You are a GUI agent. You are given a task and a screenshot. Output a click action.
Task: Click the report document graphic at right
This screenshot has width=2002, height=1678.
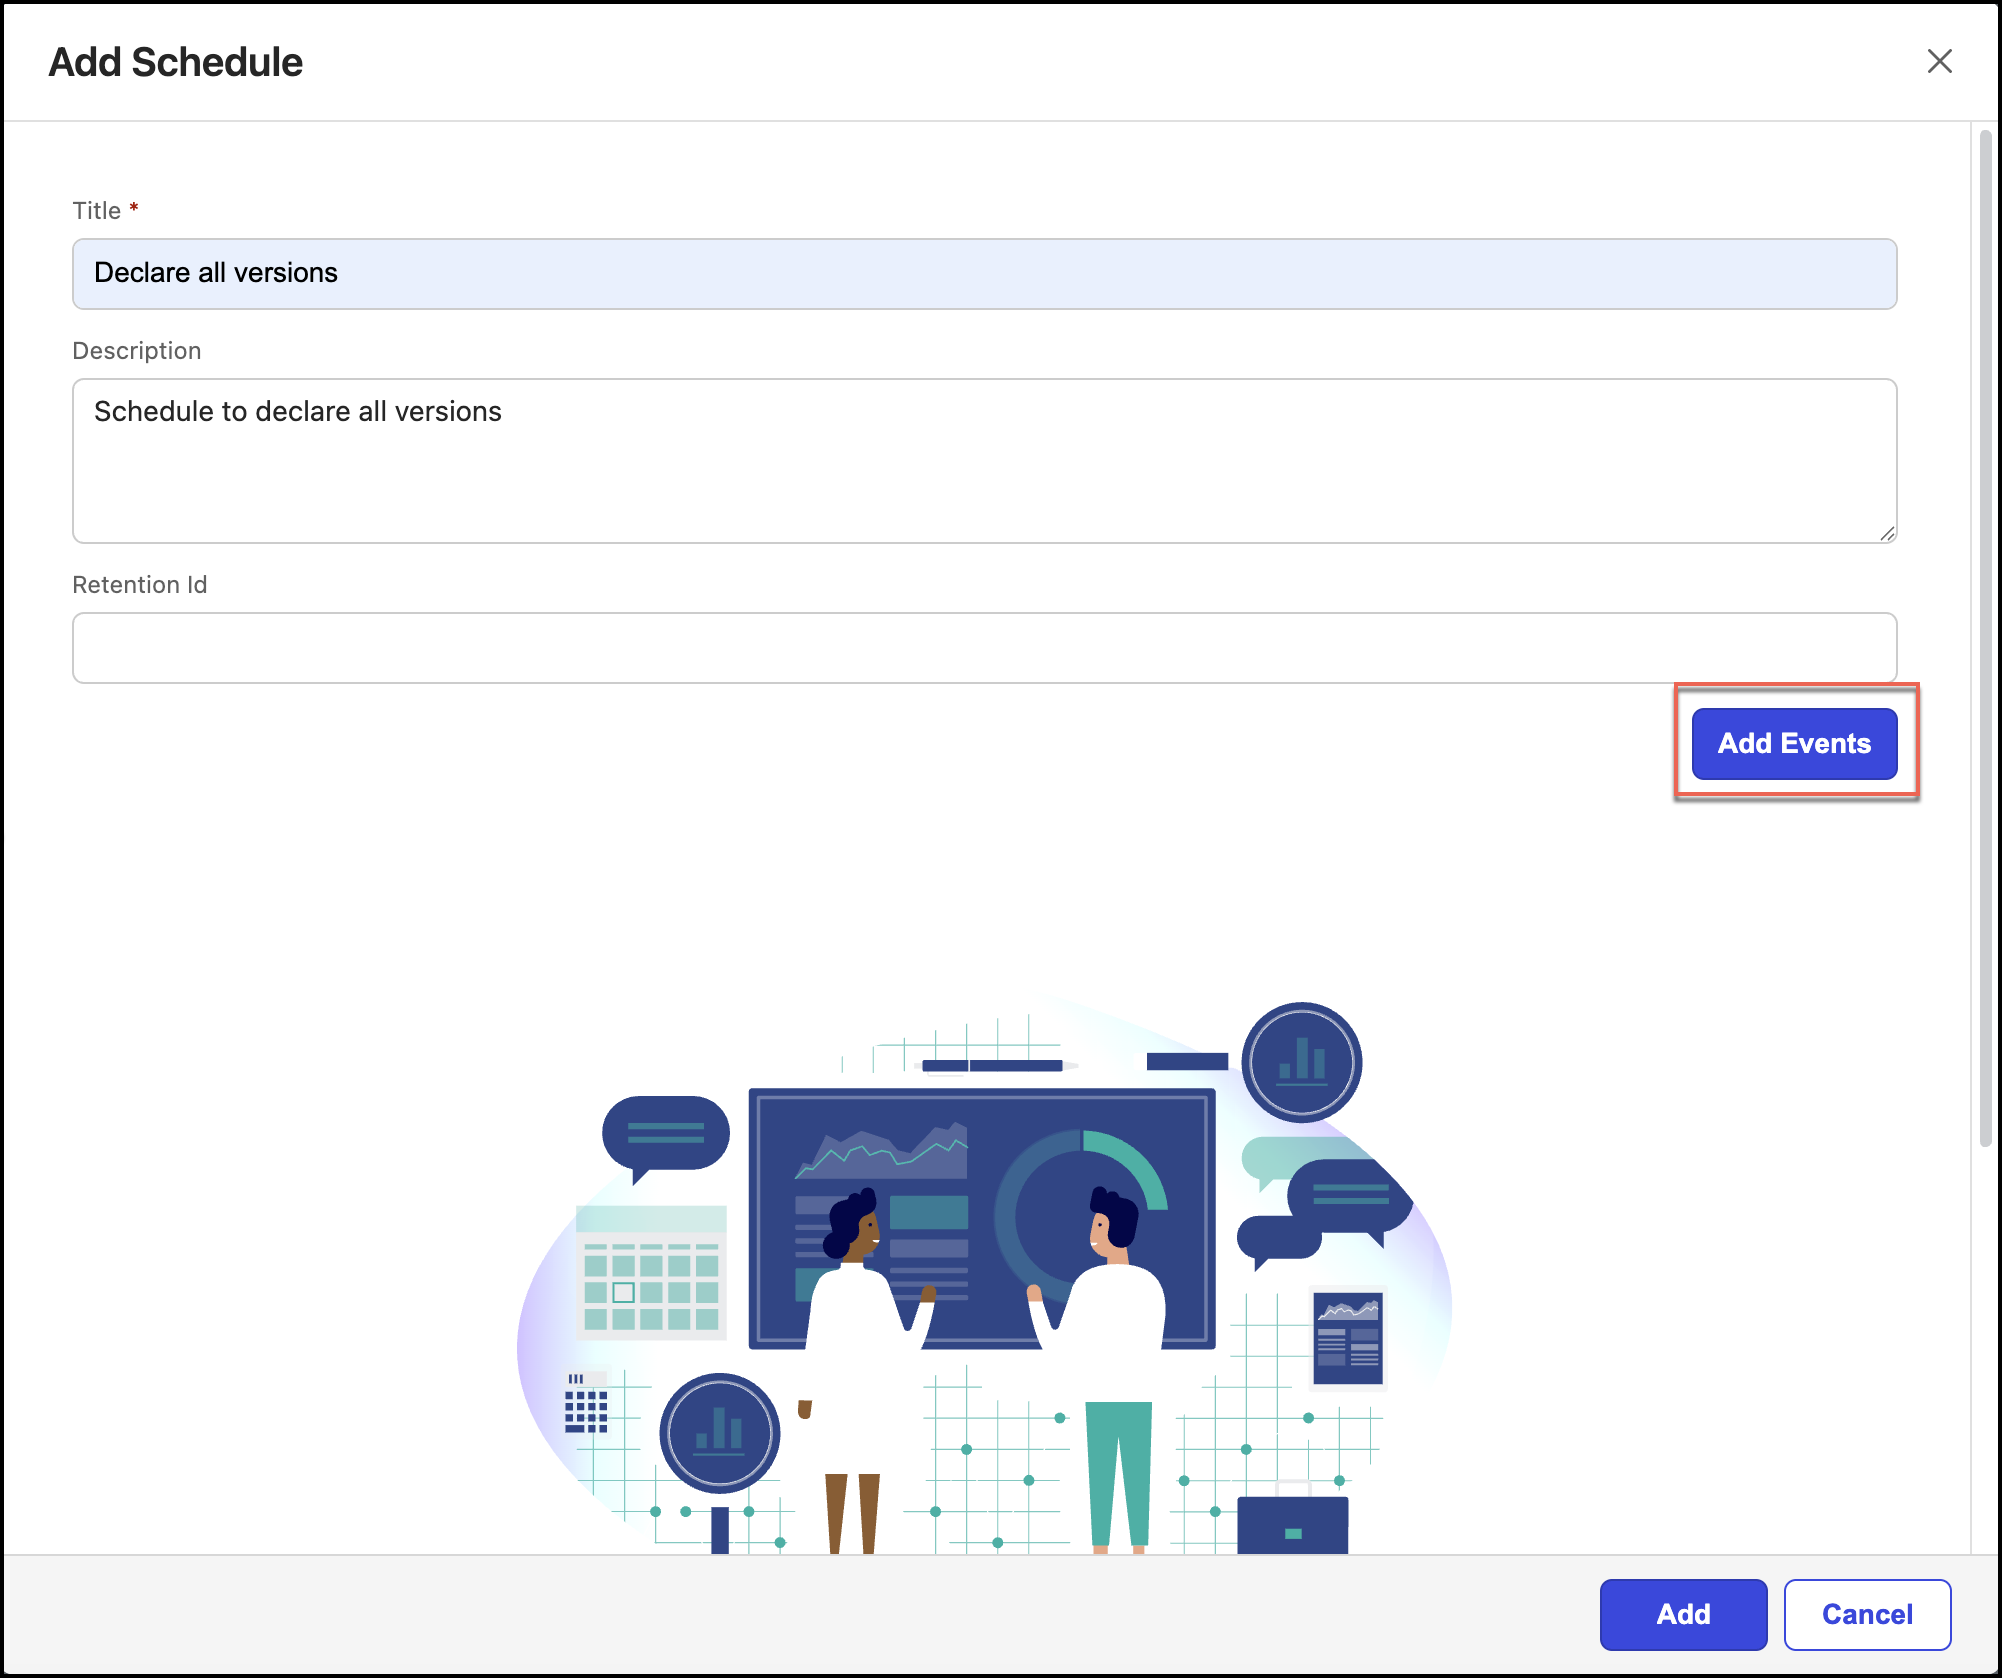coord(1348,1338)
